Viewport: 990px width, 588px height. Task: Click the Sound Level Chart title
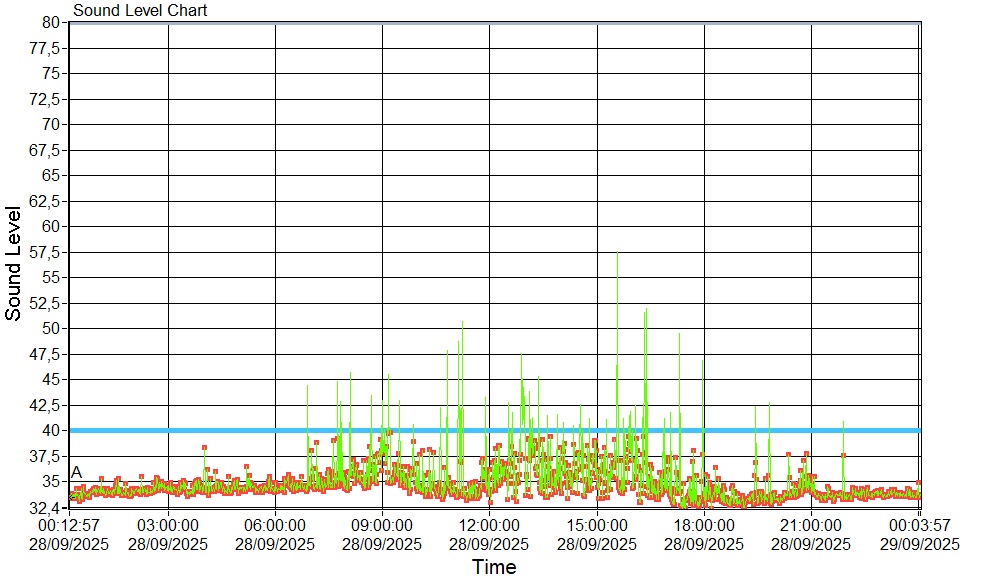click(x=140, y=11)
